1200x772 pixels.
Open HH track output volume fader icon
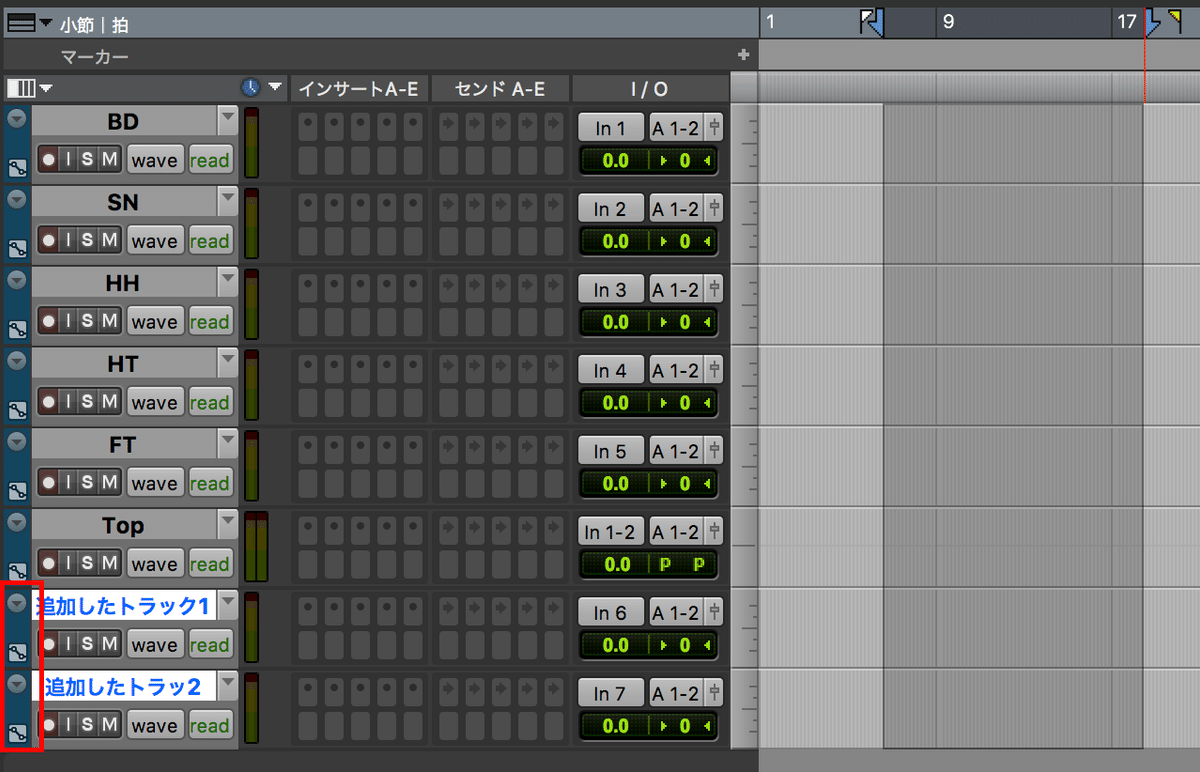point(714,290)
